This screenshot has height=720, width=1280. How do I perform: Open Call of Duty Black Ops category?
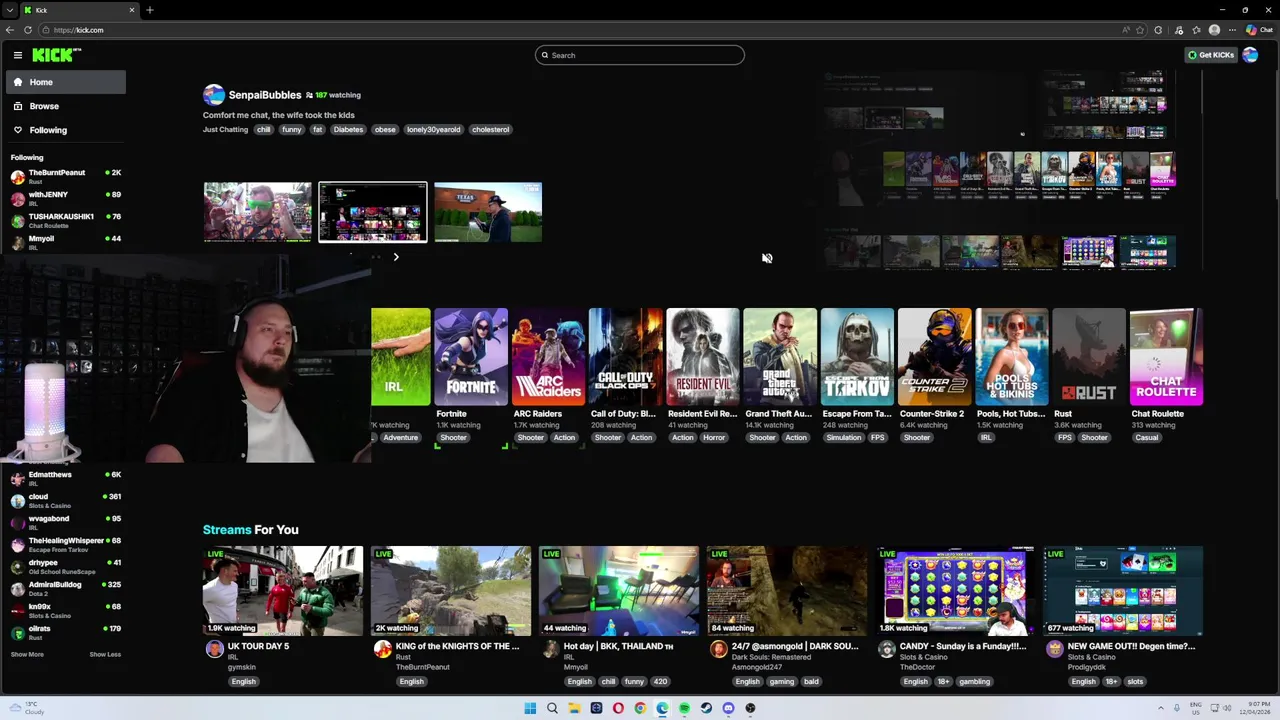(625, 357)
